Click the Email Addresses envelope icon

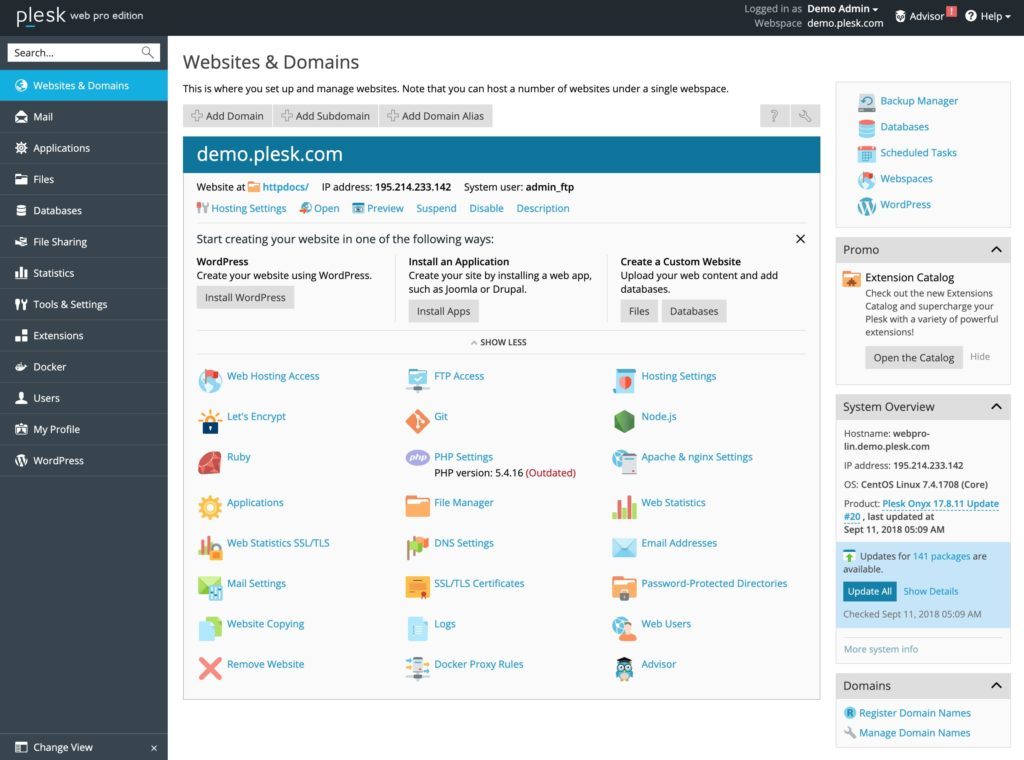click(624, 547)
